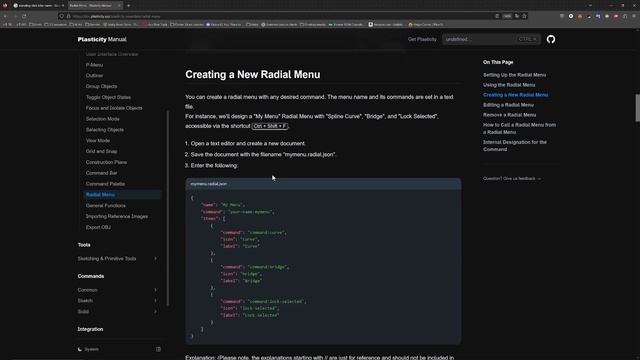Click the Tools sidebar section heading
The width and height of the screenshot is (640, 360).
tap(84, 245)
